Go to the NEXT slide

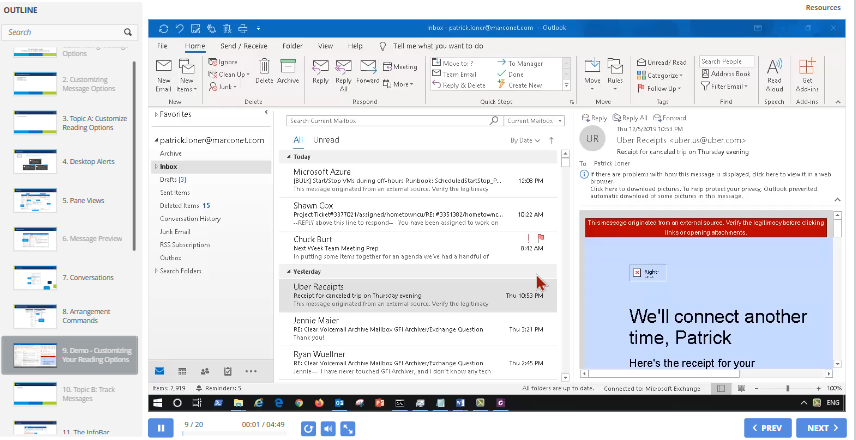821,428
